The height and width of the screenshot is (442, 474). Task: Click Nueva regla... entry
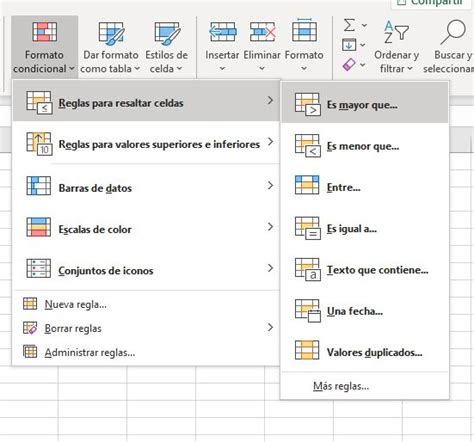[75, 304]
